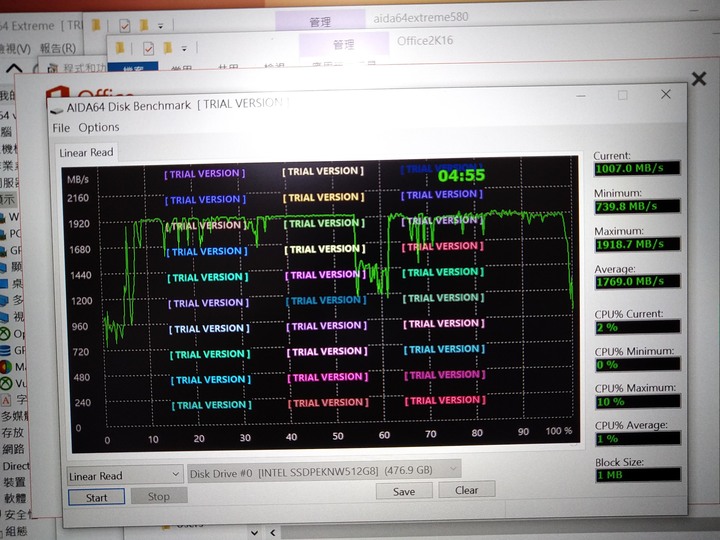Open the File menu in AIDA64 Disk Benchmark
Screen dimensions: 720x540
coord(61,128)
